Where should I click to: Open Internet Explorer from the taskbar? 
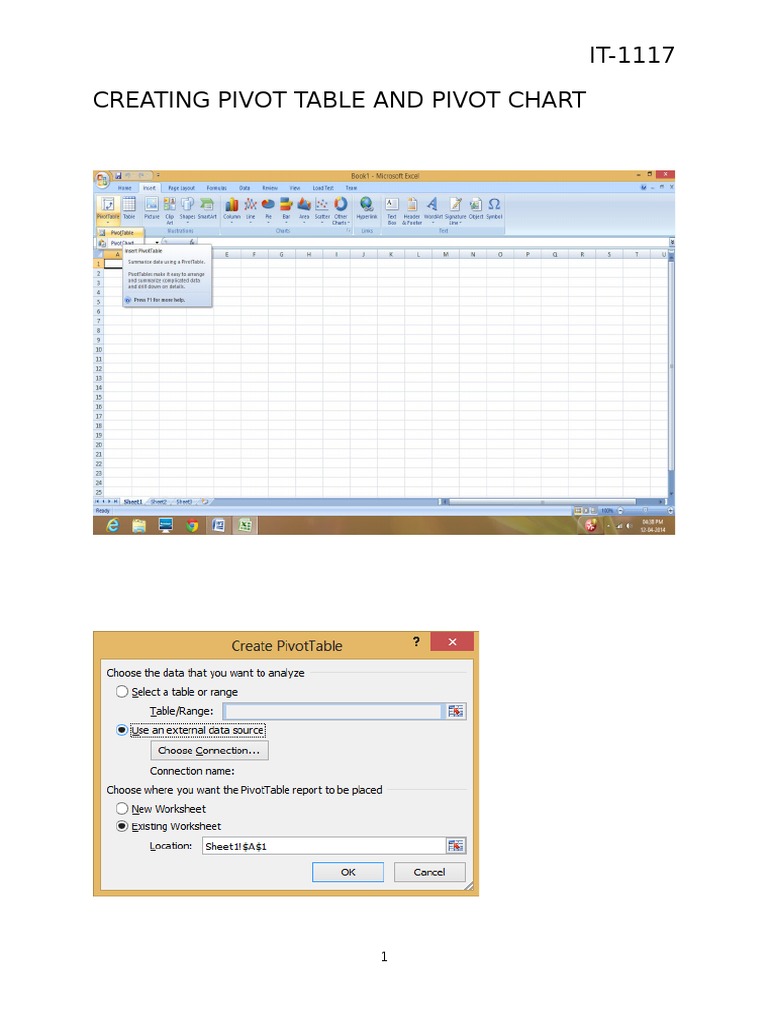tap(112, 525)
